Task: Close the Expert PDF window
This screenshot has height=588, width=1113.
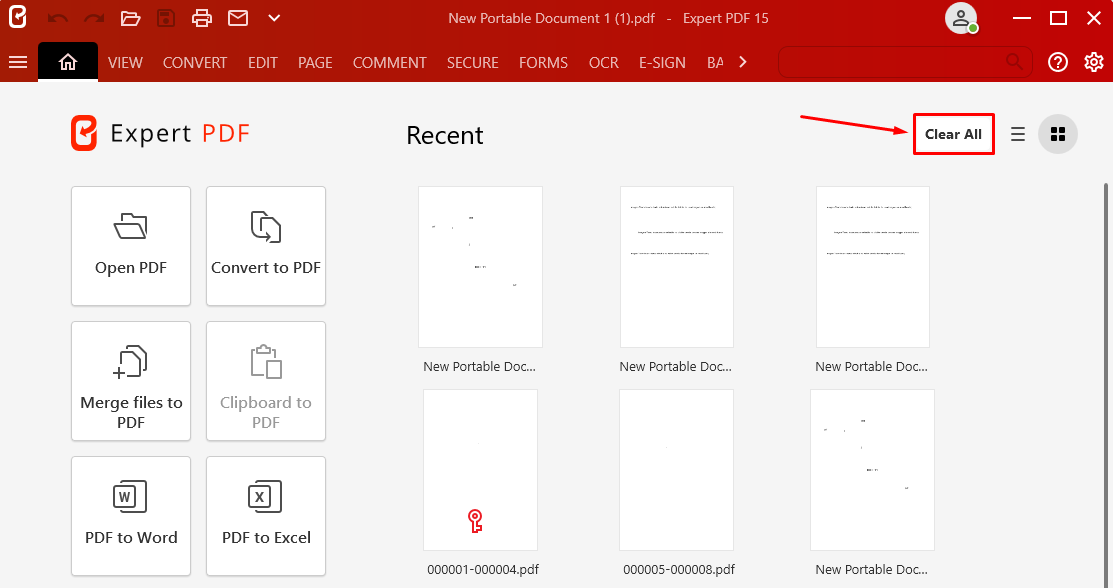Action: [1094, 18]
